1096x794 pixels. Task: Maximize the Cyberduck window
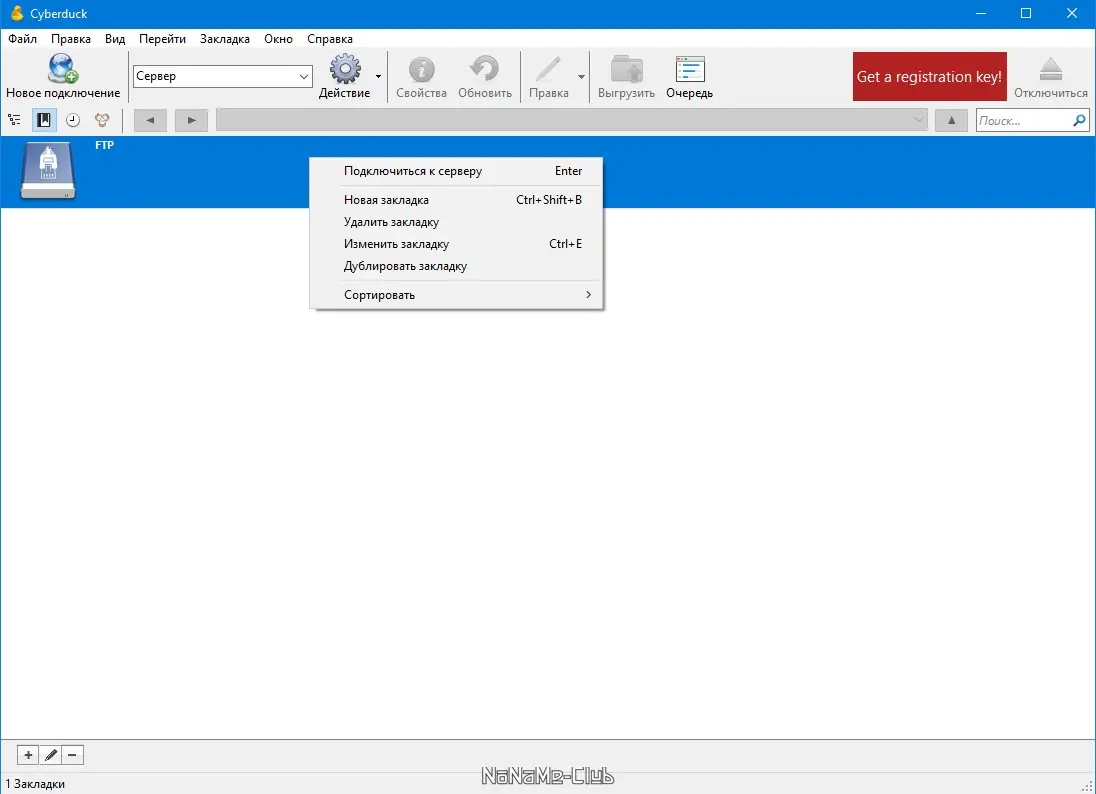tap(1025, 13)
